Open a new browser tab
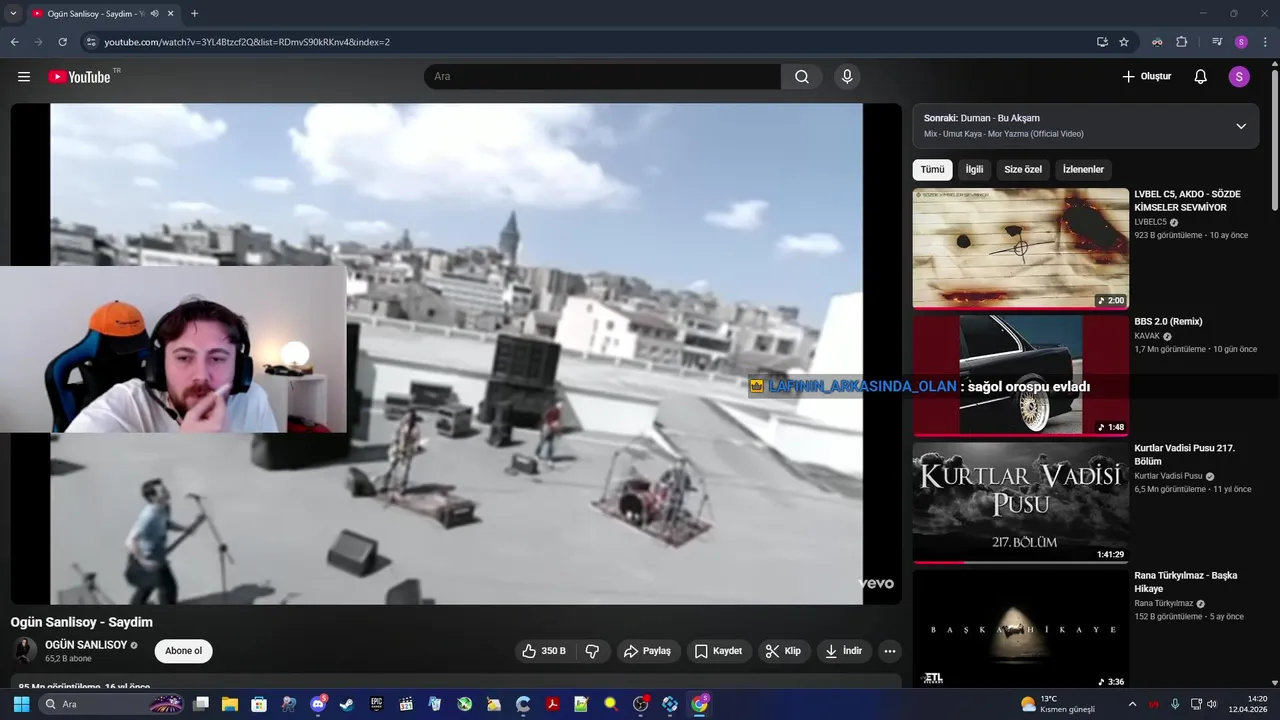1280x720 pixels. [194, 14]
